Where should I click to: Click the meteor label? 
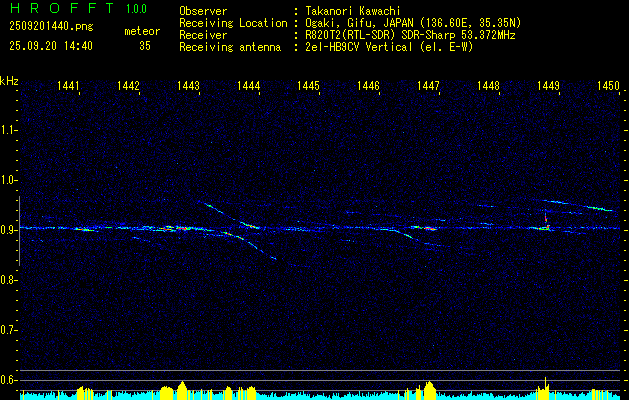[142, 31]
